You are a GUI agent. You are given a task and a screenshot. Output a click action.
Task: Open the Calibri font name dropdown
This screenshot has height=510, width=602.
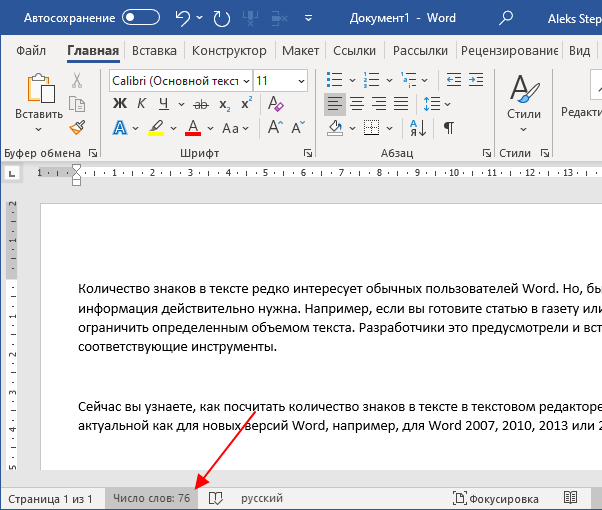tap(181, 81)
